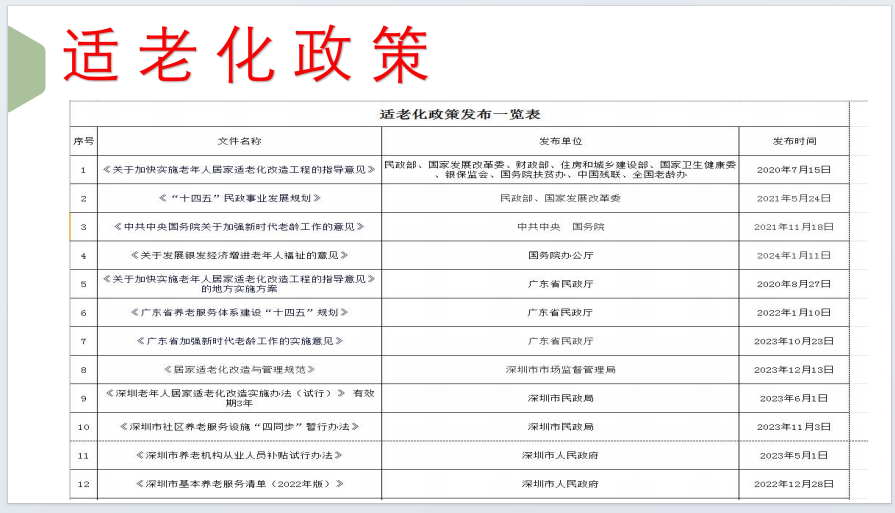Click the date 2021年5月24日
The image size is (895, 513).
point(794,198)
